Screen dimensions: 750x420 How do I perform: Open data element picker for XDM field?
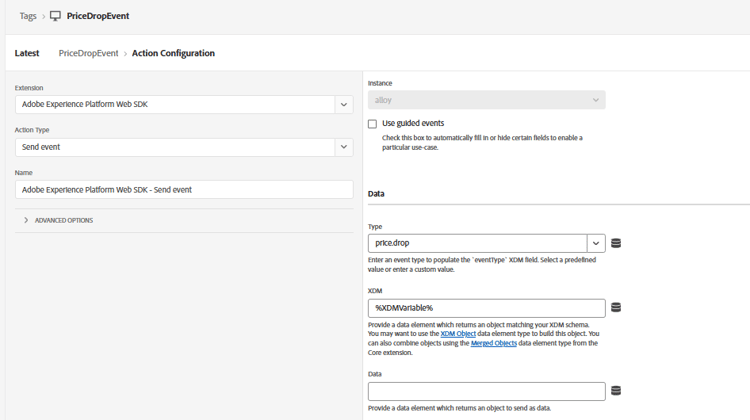pyautogui.click(x=616, y=307)
